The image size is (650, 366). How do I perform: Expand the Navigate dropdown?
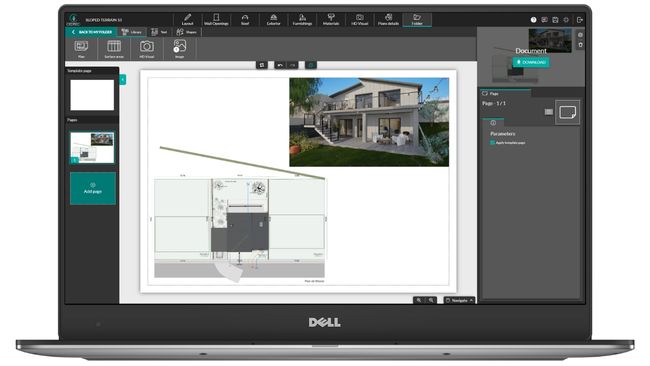[x=459, y=300]
